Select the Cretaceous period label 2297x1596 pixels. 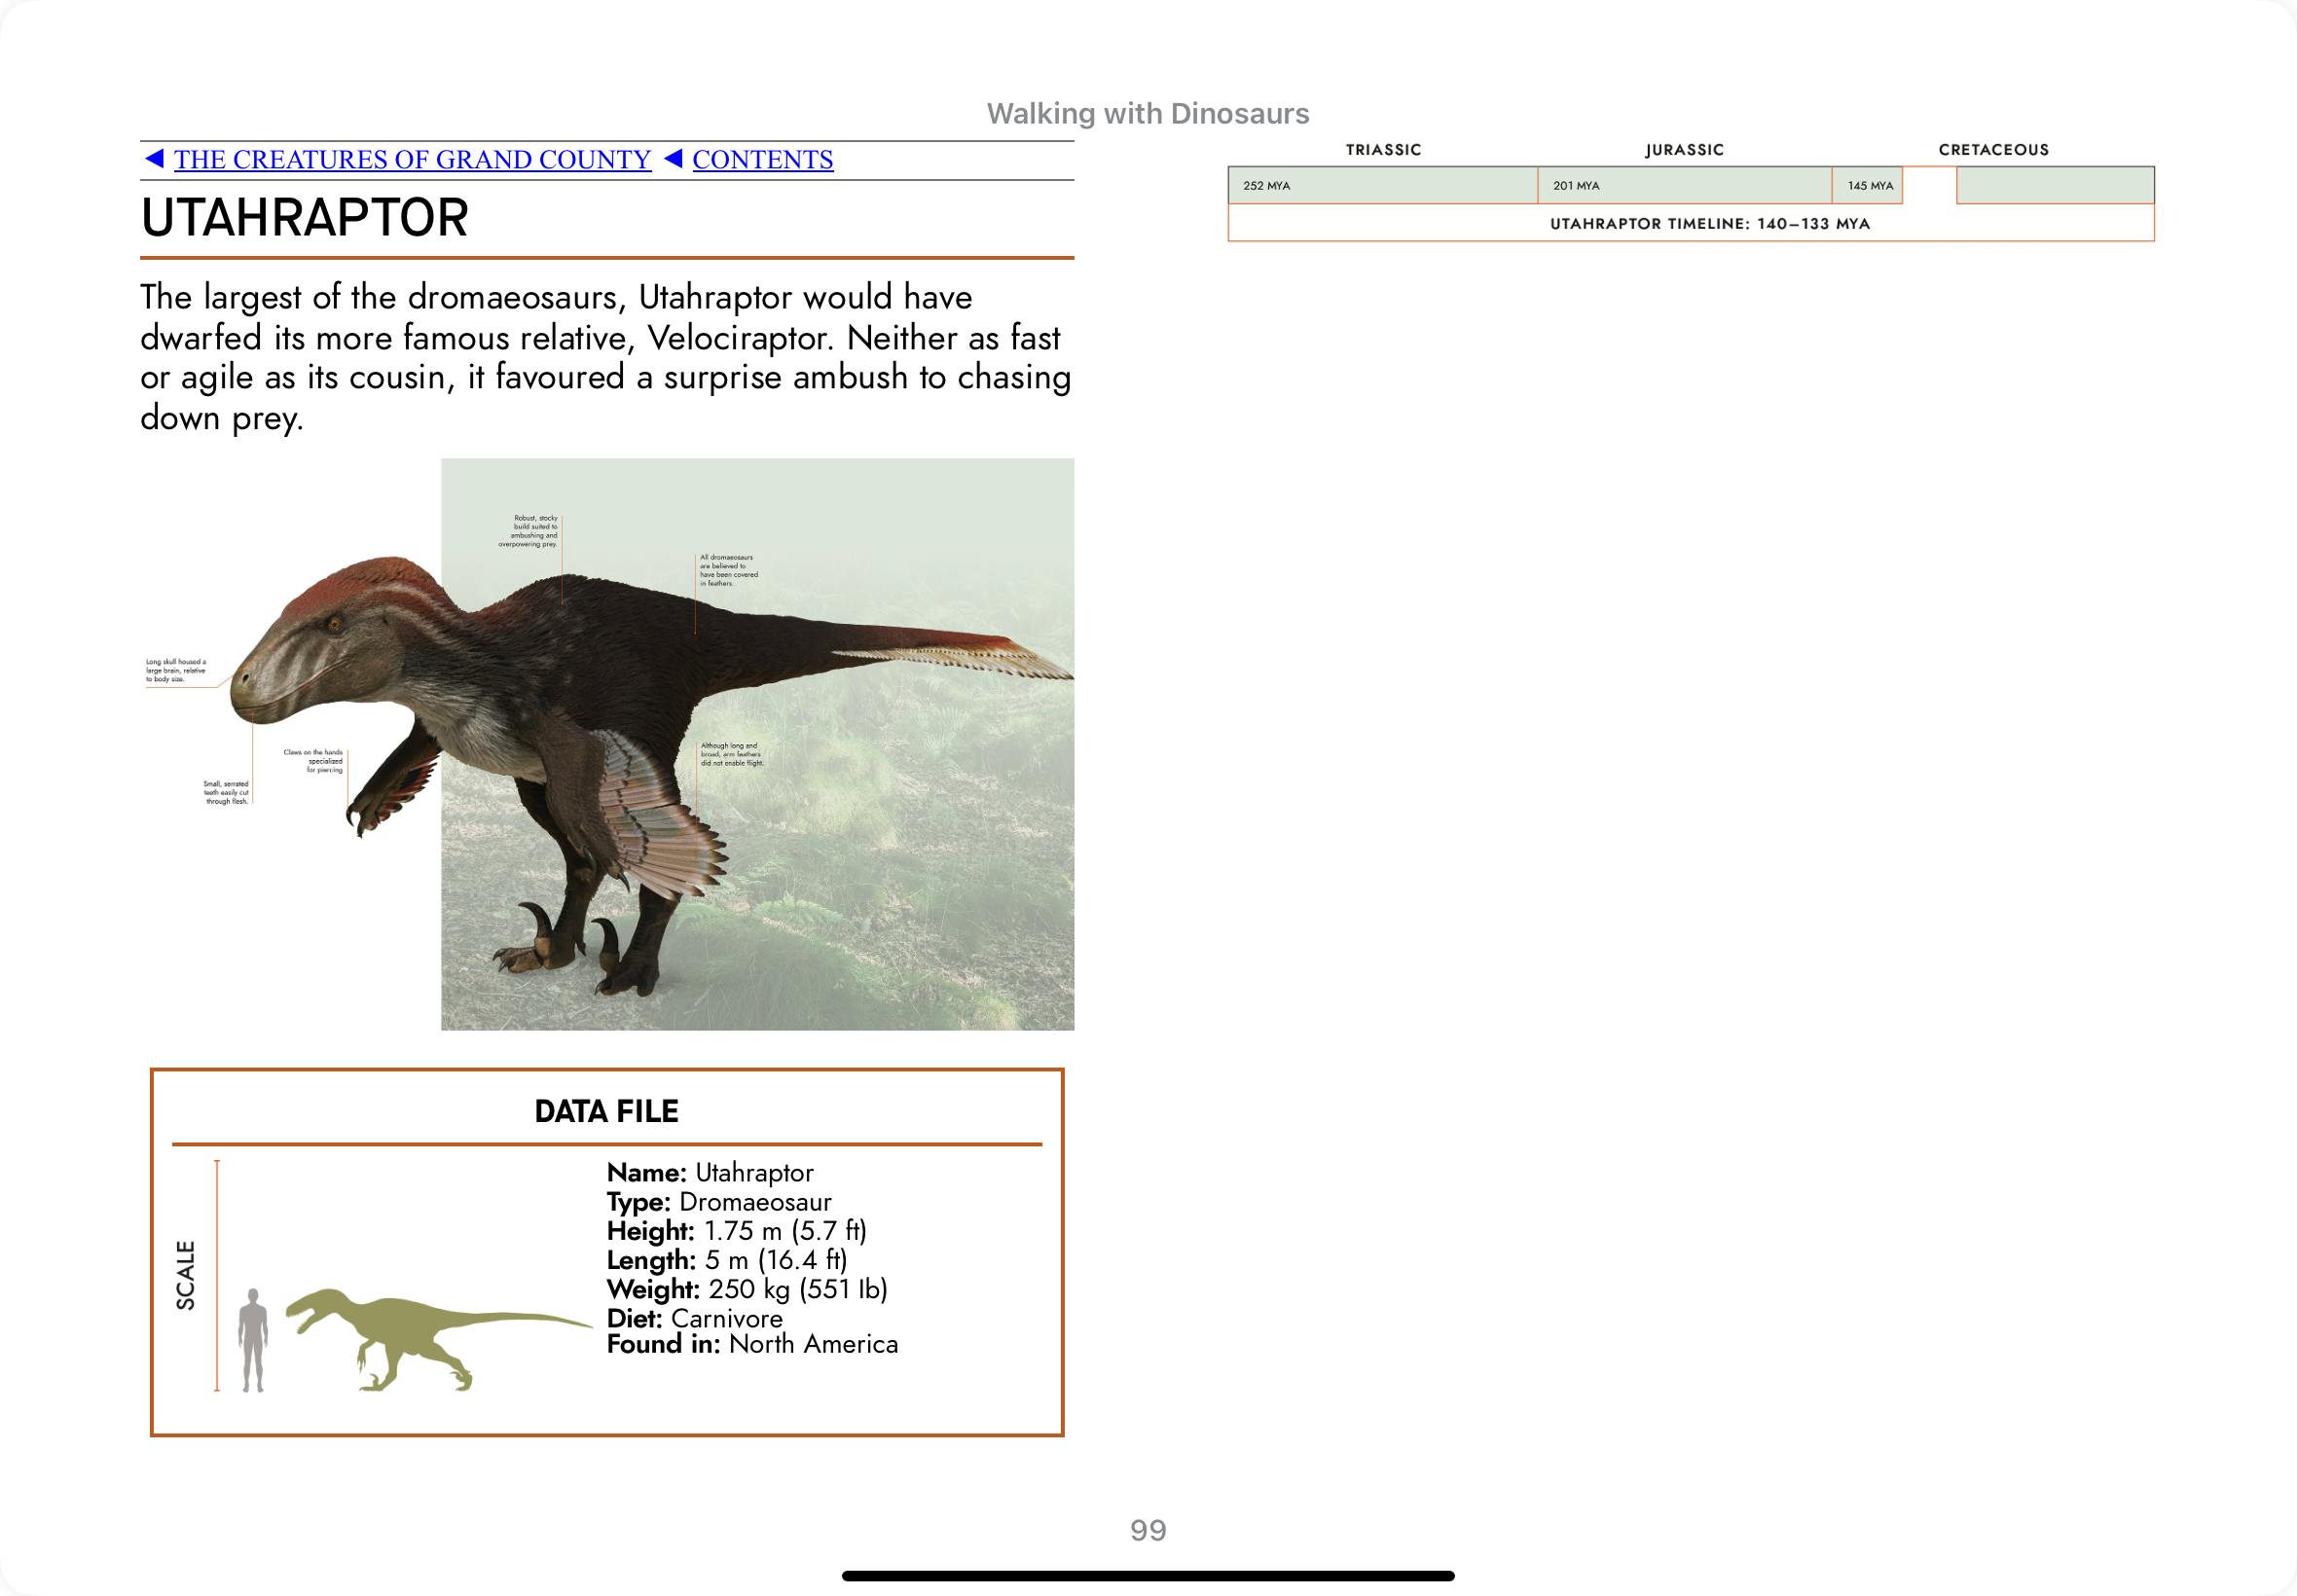click(x=1993, y=150)
